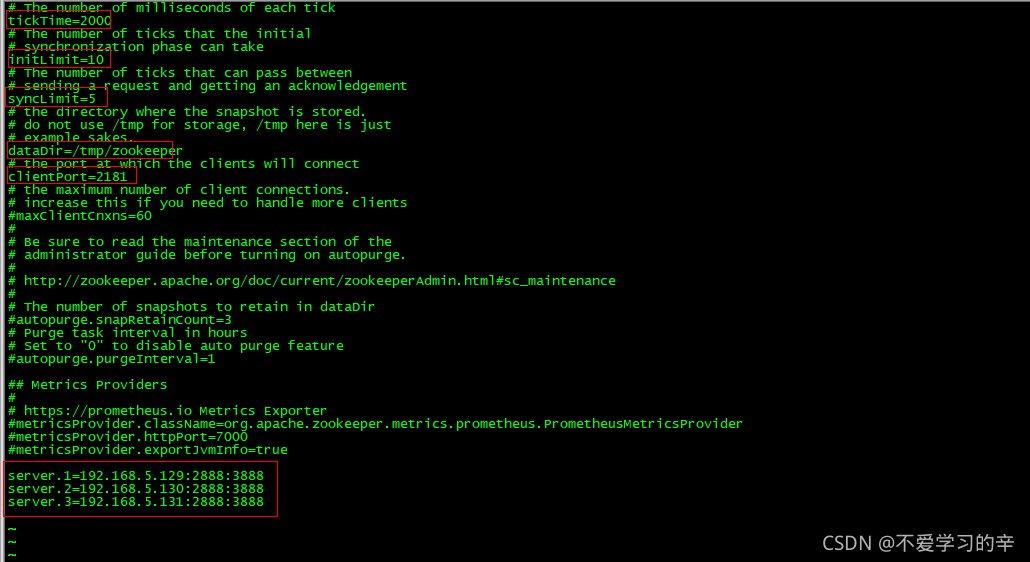This screenshot has width=1030, height=562.
Task: Click the #autopurge.purgeInterval=1 line
Action: click(x=112, y=359)
